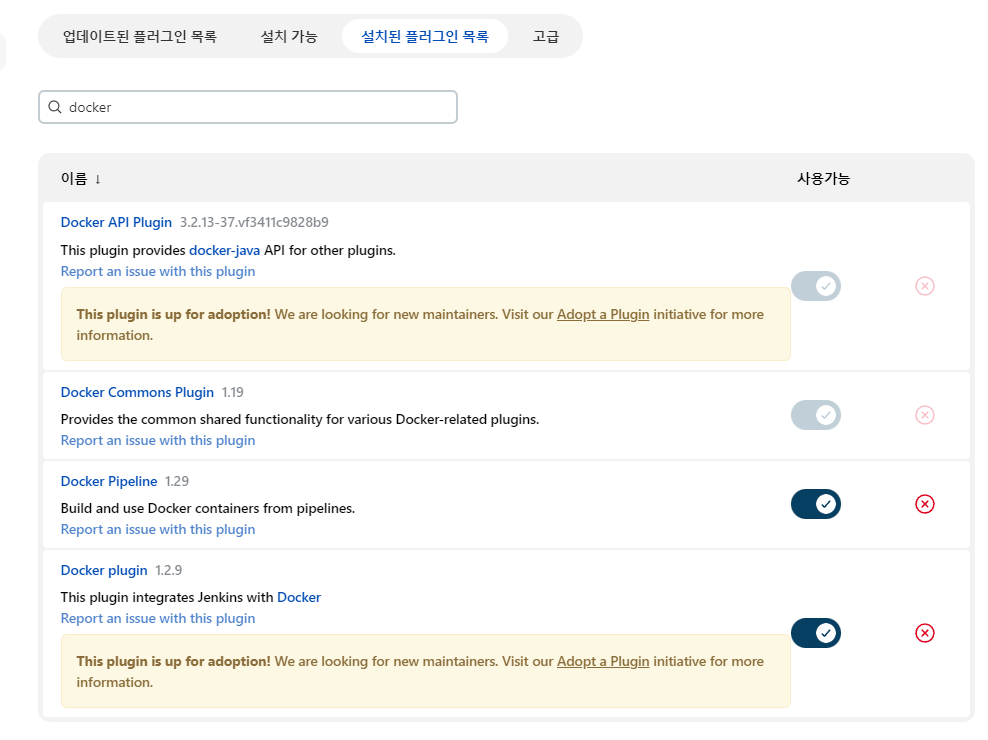Uninstall Docker Pipeline via red X icon

point(924,504)
